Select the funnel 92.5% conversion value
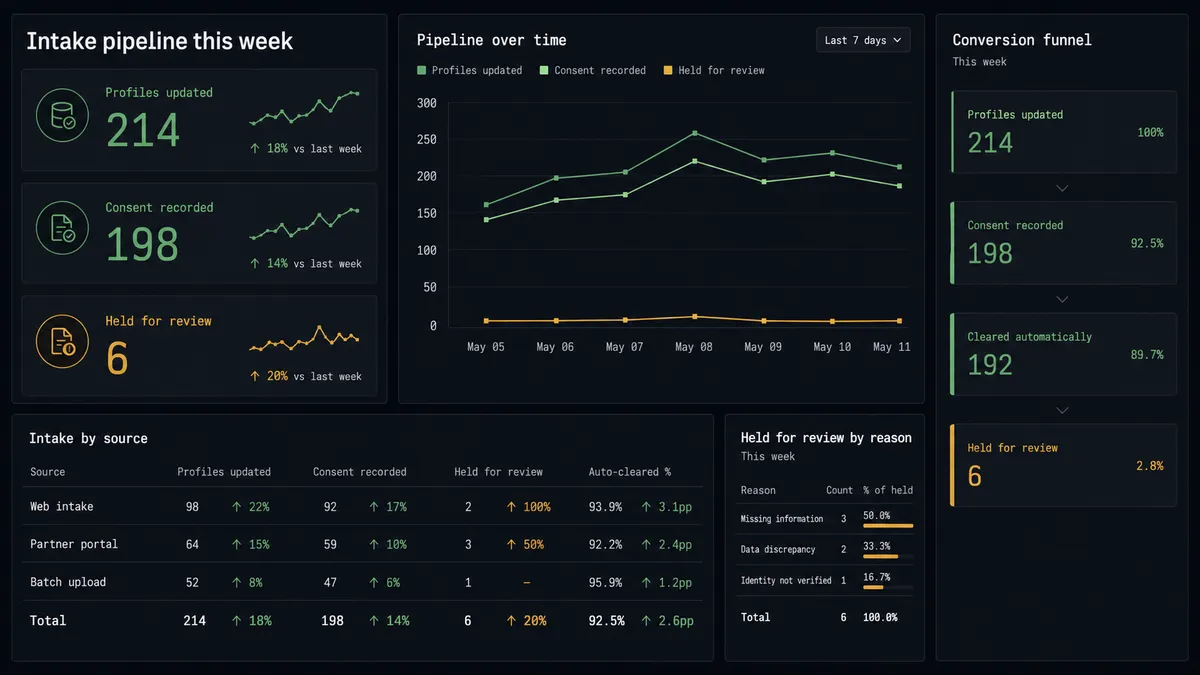The height and width of the screenshot is (675, 1200). 1146,243
